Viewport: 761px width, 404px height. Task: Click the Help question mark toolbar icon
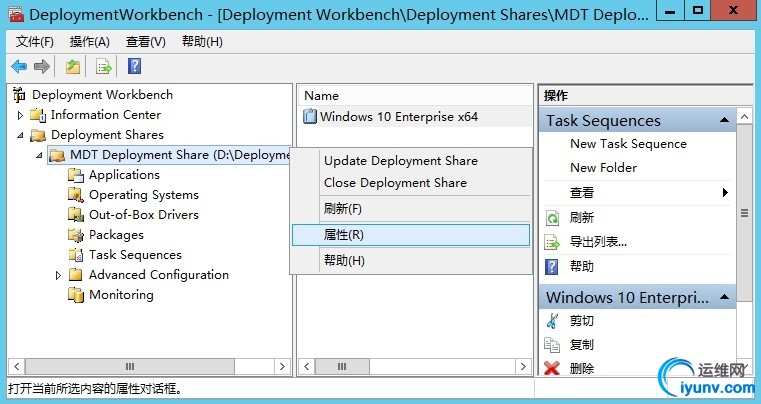pyautogui.click(x=134, y=67)
